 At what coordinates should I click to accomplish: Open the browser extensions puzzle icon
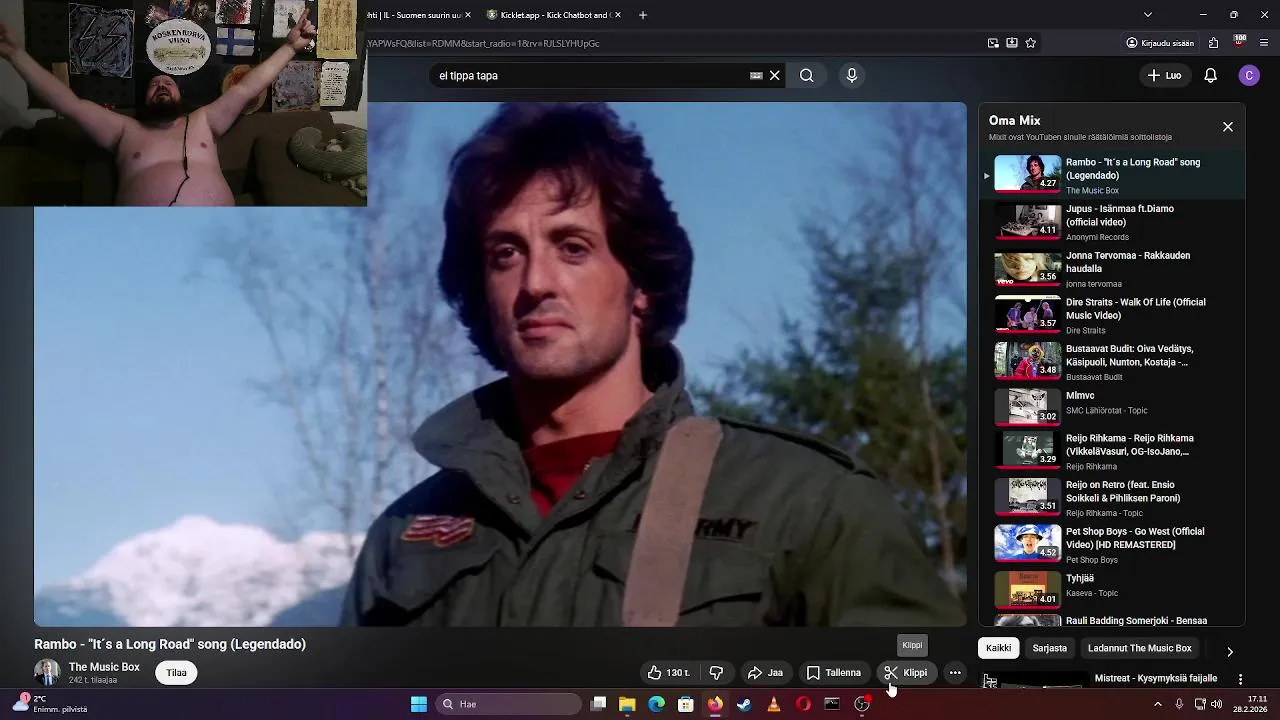point(1213,43)
